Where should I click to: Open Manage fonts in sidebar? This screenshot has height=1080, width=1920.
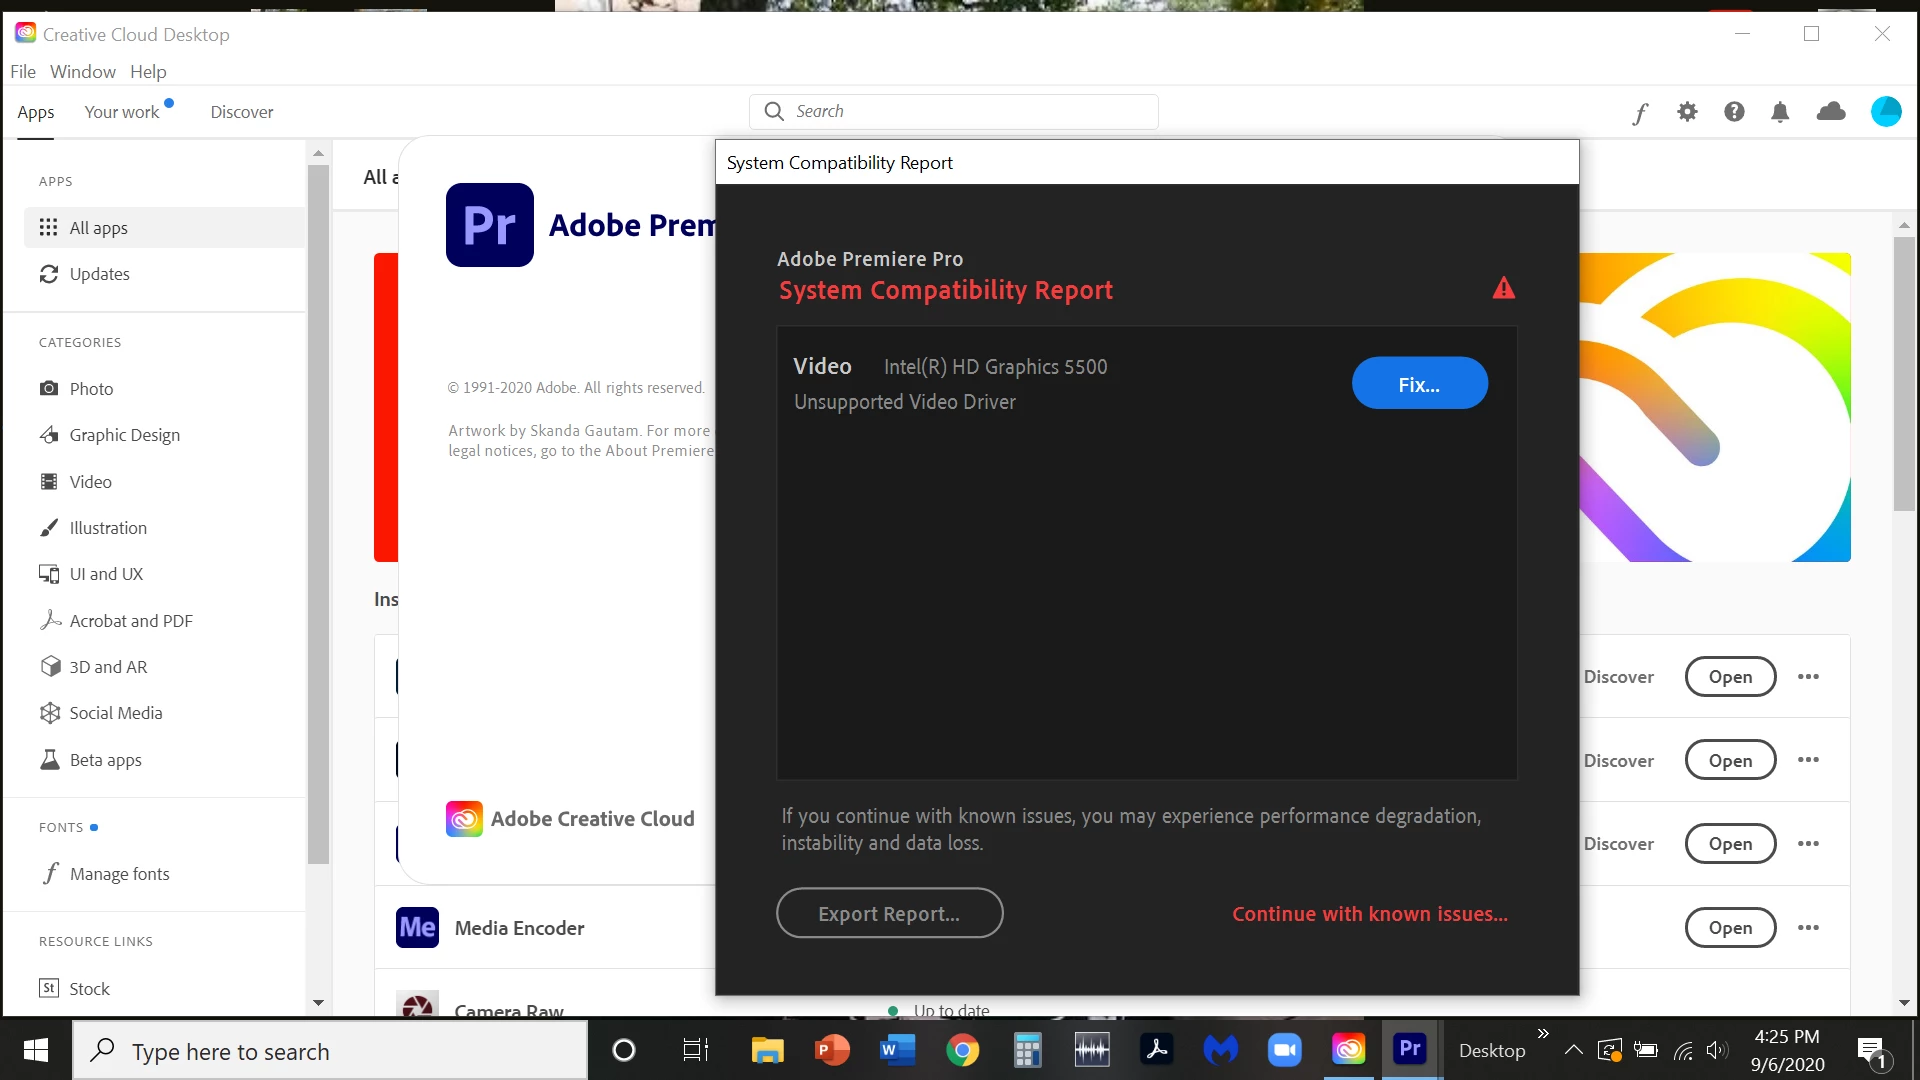click(x=119, y=874)
